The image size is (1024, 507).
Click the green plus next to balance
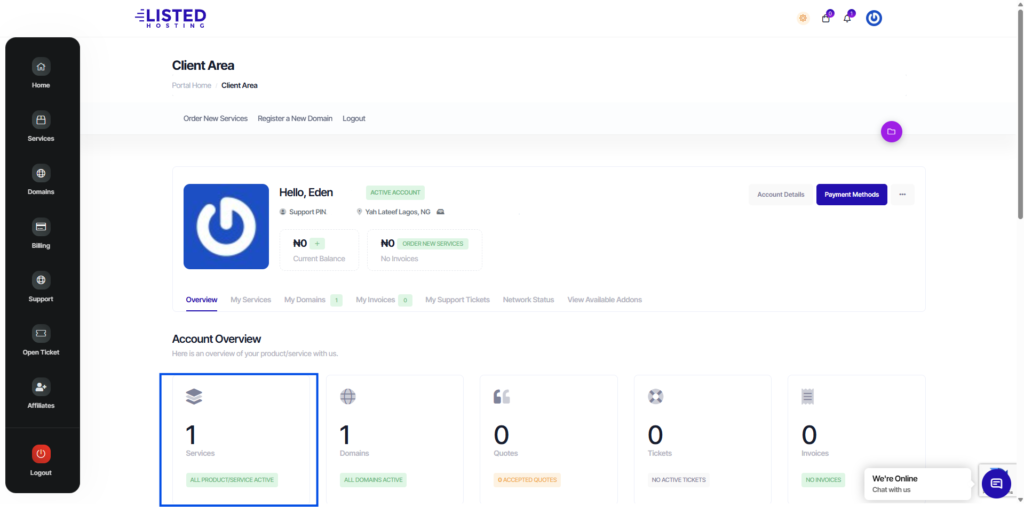pyautogui.click(x=317, y=243)
